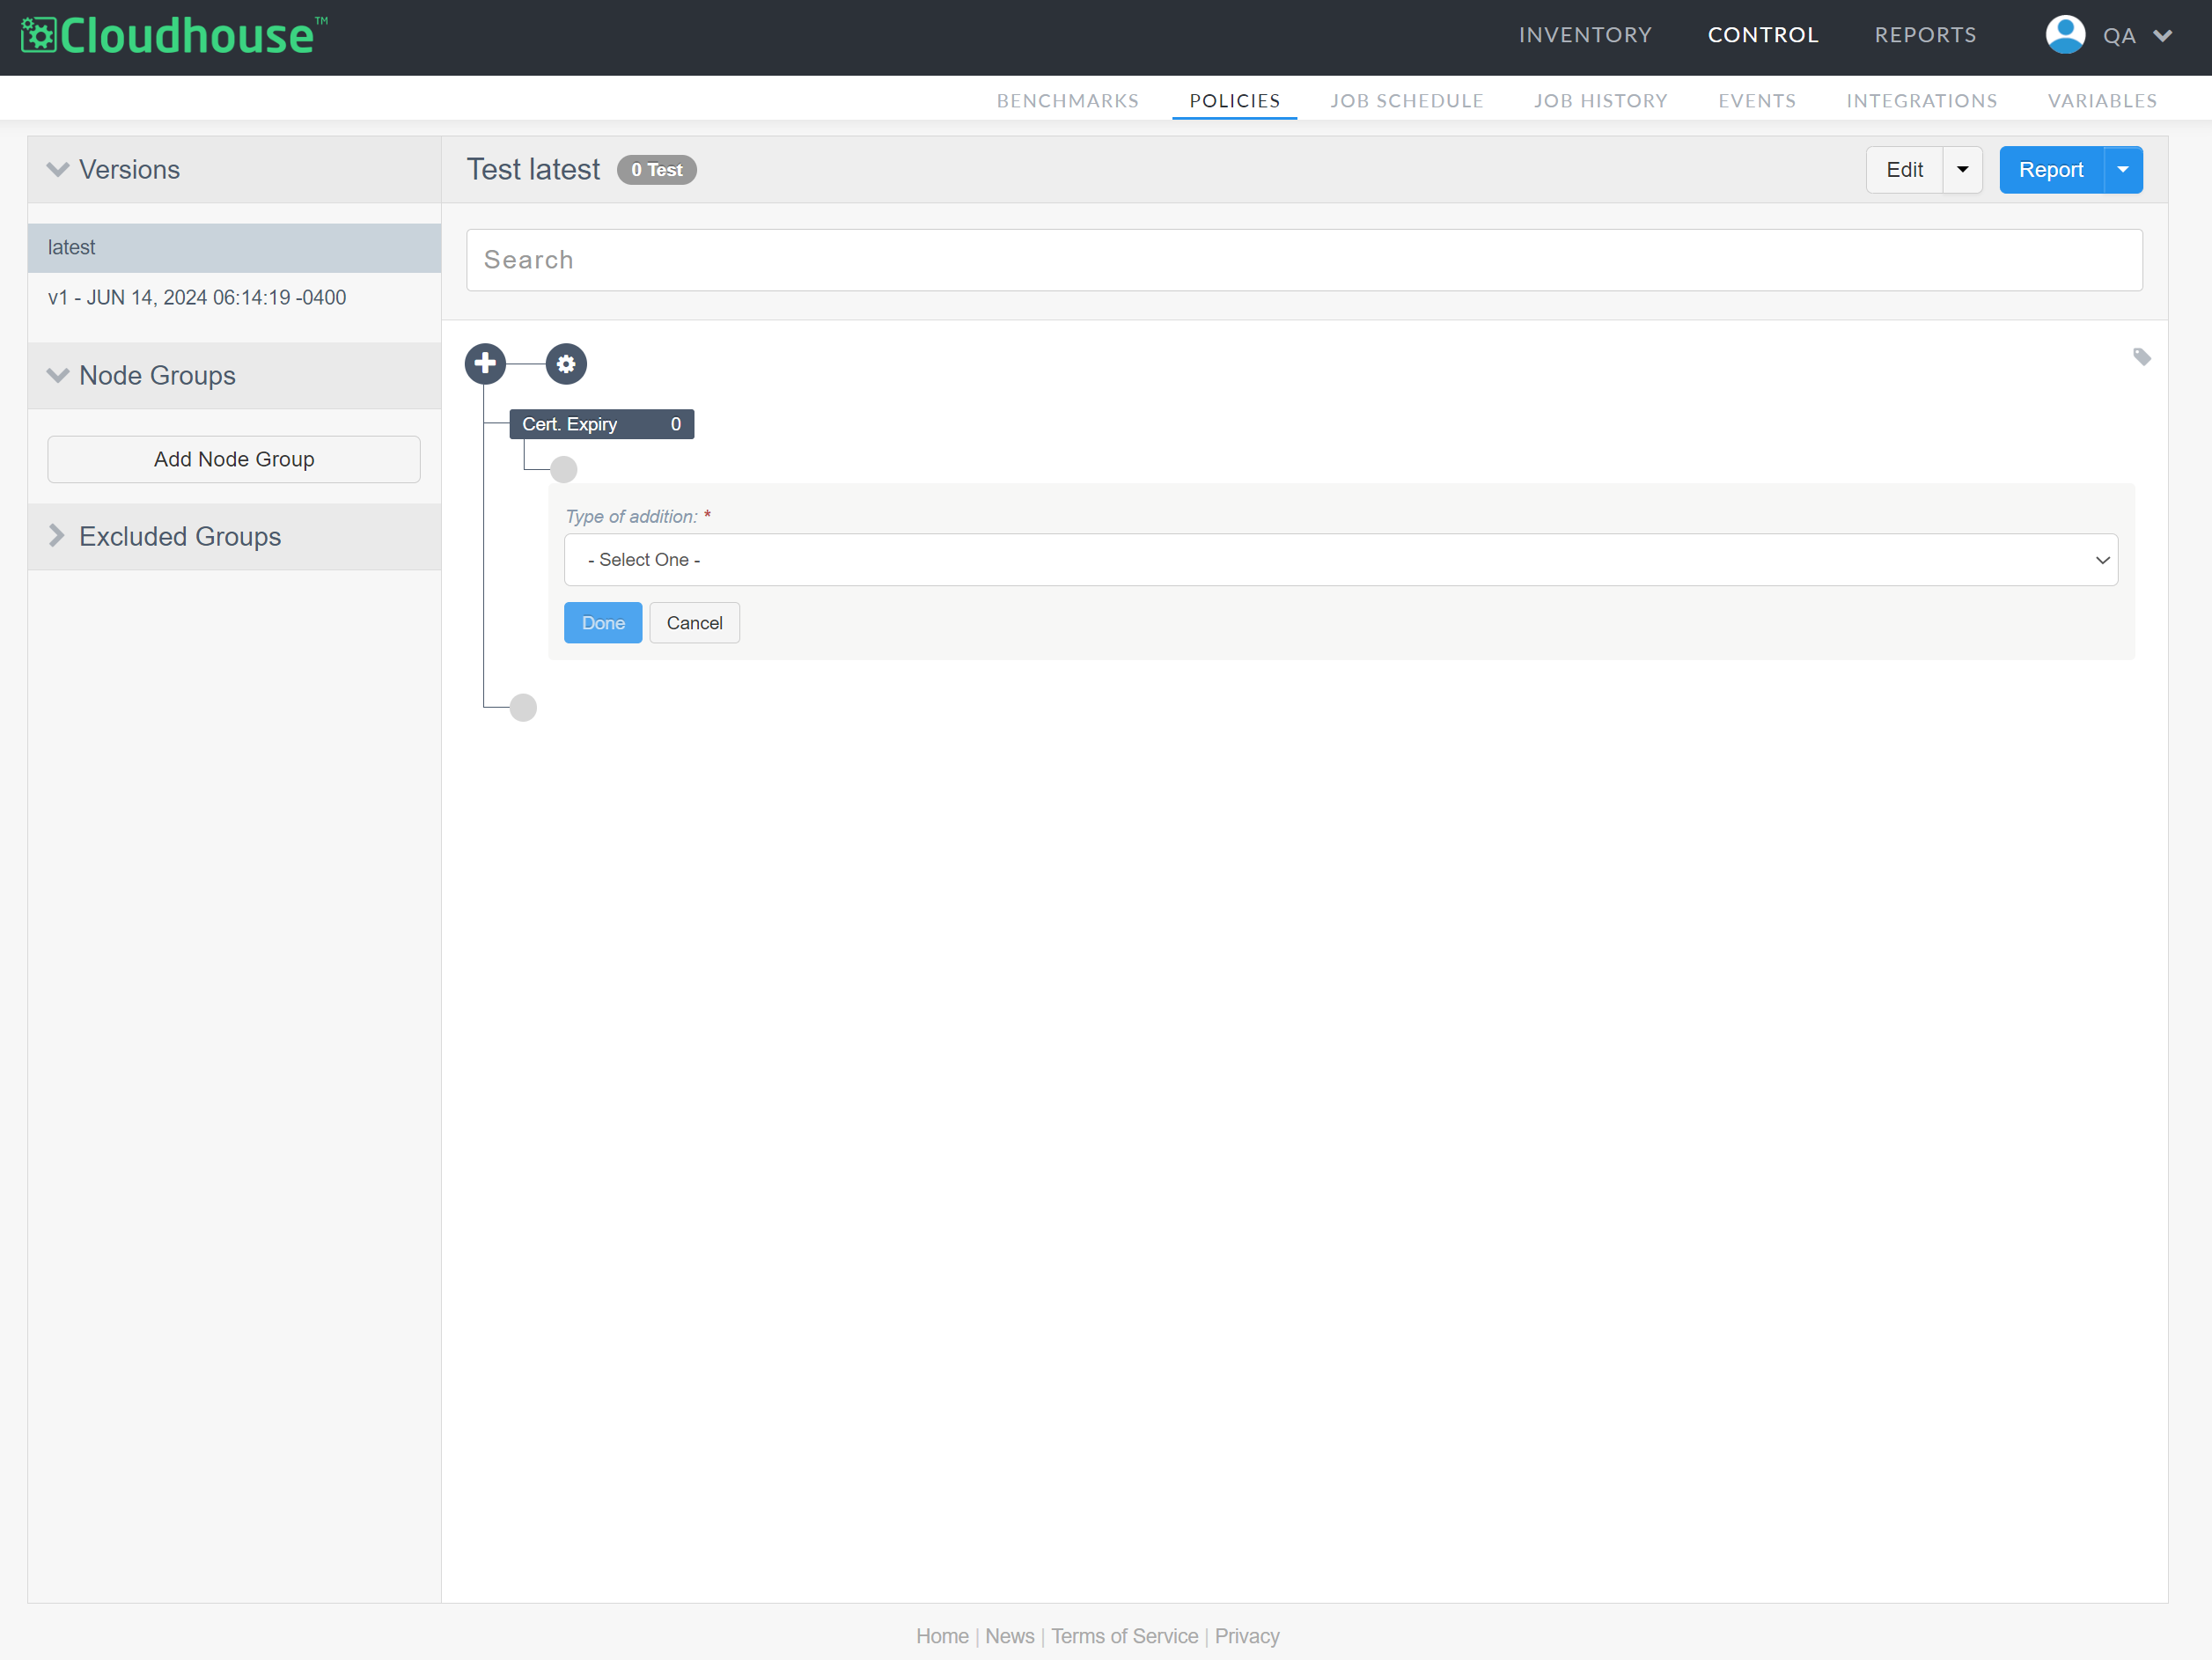Select version v1 - JUN 14, 2024

point(234,298)
